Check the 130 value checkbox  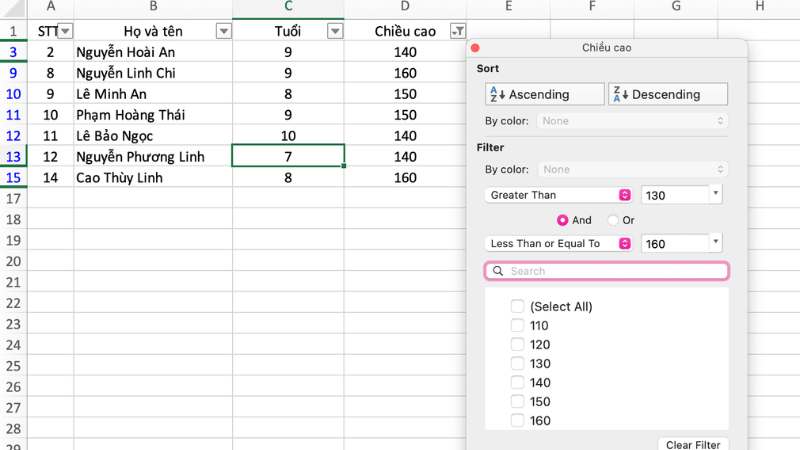tap(517, 363)
